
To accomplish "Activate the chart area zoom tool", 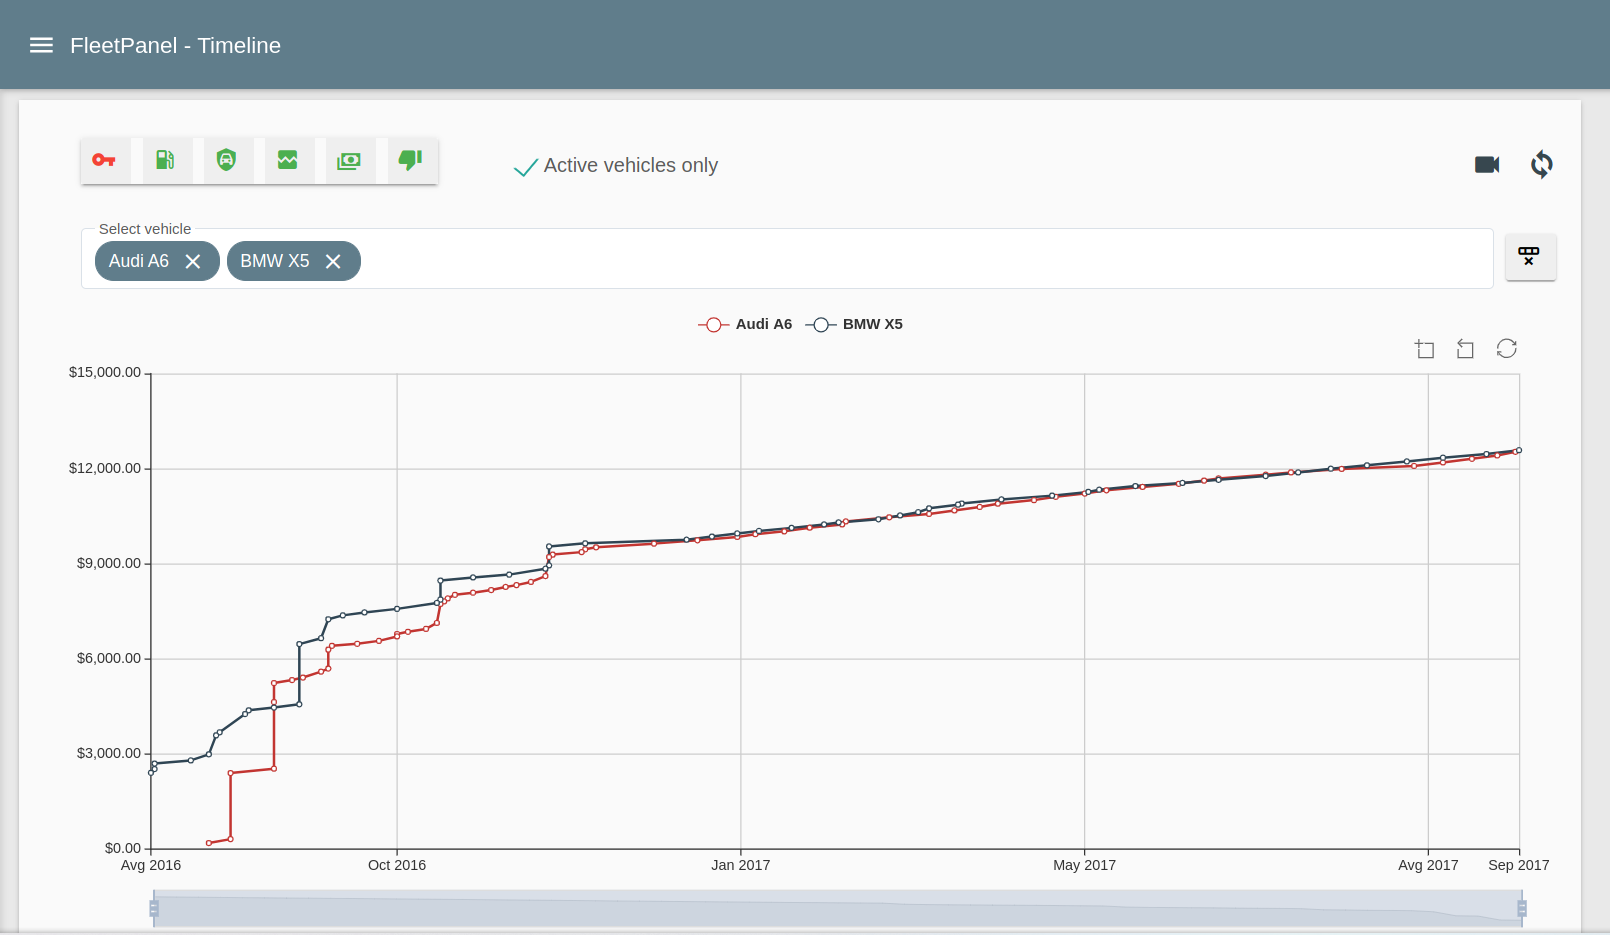I will (1425, 349).
